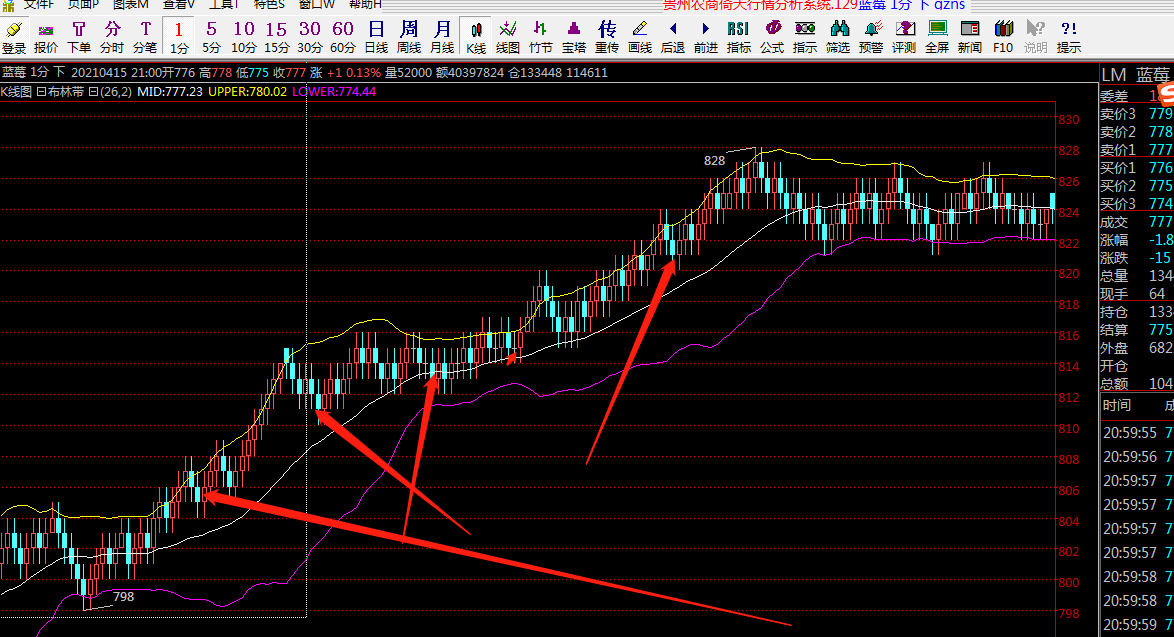Switch to the 10分 period
This screenshot has width=1174, height=637.
[x=243, y=37]
